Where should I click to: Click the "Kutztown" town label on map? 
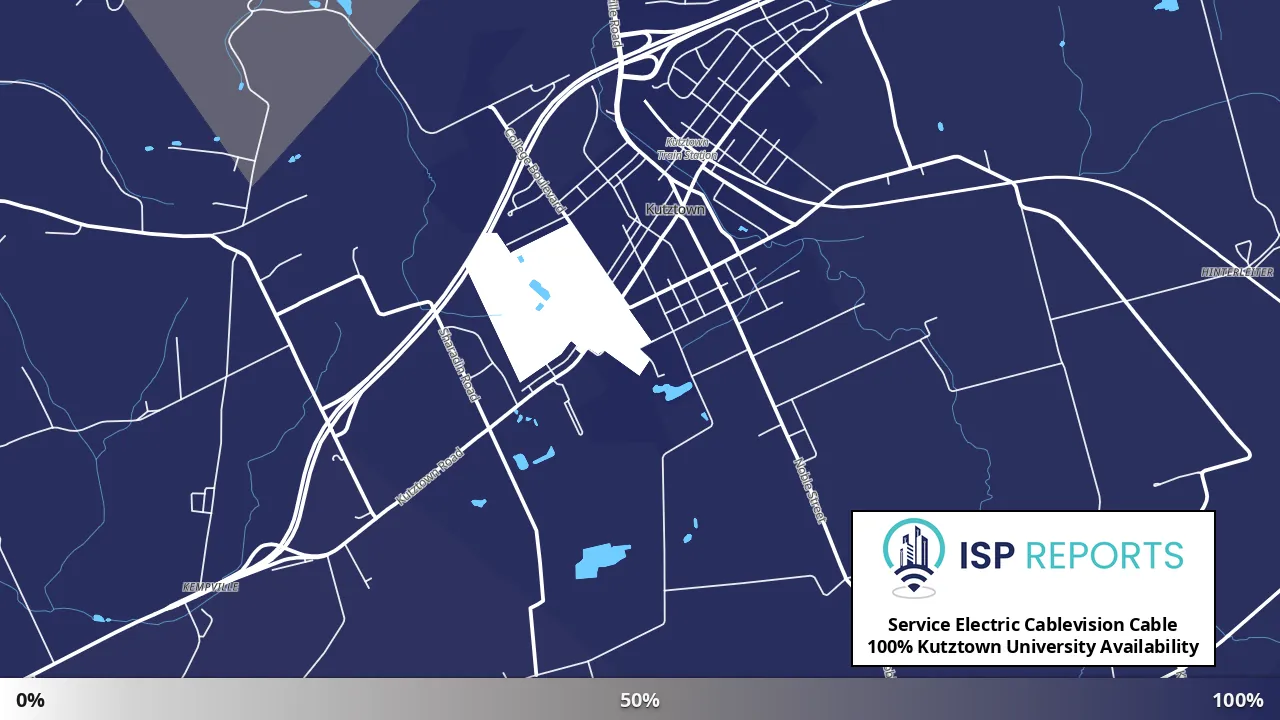click(x=675, y=210)
